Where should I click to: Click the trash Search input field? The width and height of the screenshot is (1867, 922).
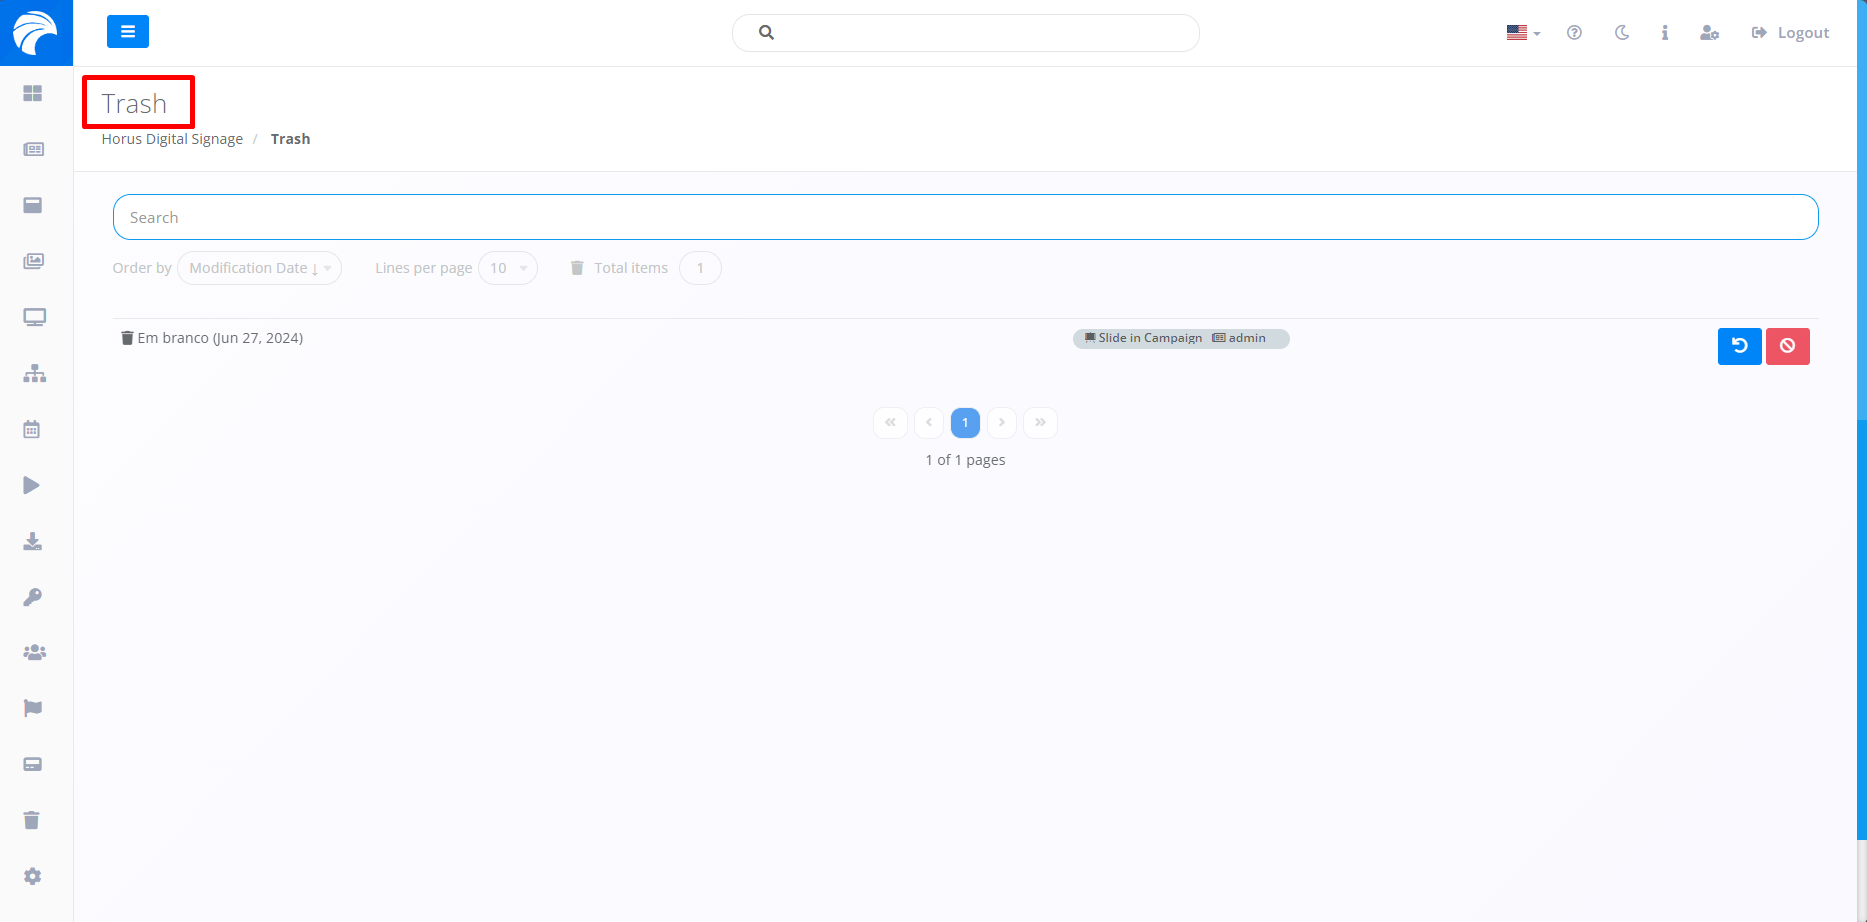(965, 217)
